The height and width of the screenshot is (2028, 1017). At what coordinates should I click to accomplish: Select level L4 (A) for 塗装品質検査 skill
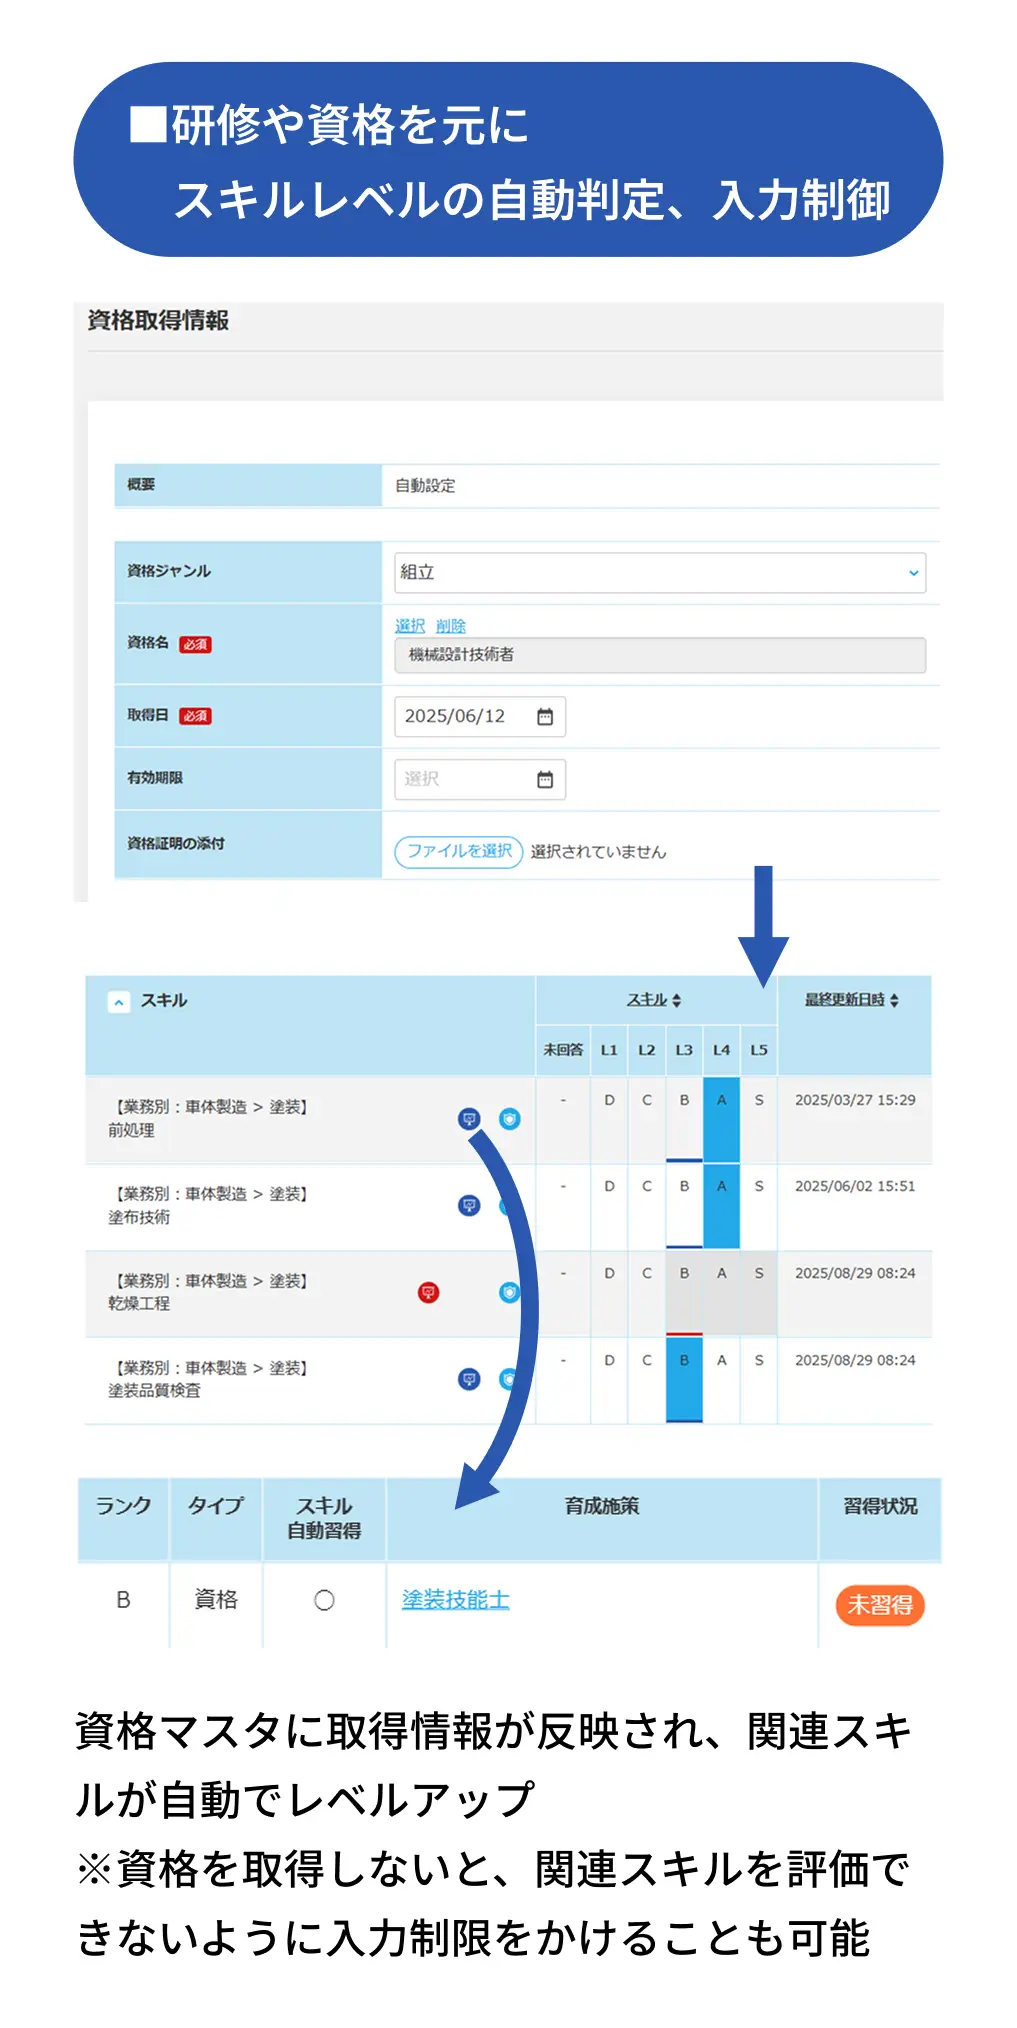coord(721,1361)
